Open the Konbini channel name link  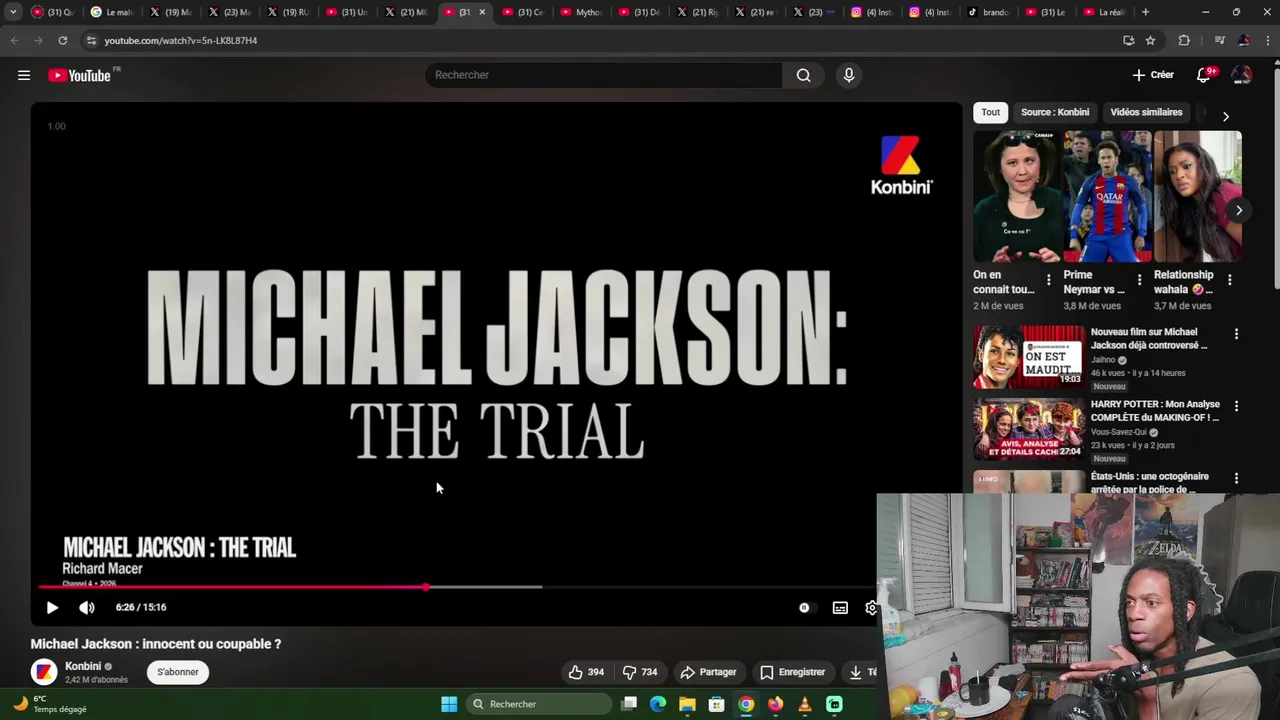83,666
